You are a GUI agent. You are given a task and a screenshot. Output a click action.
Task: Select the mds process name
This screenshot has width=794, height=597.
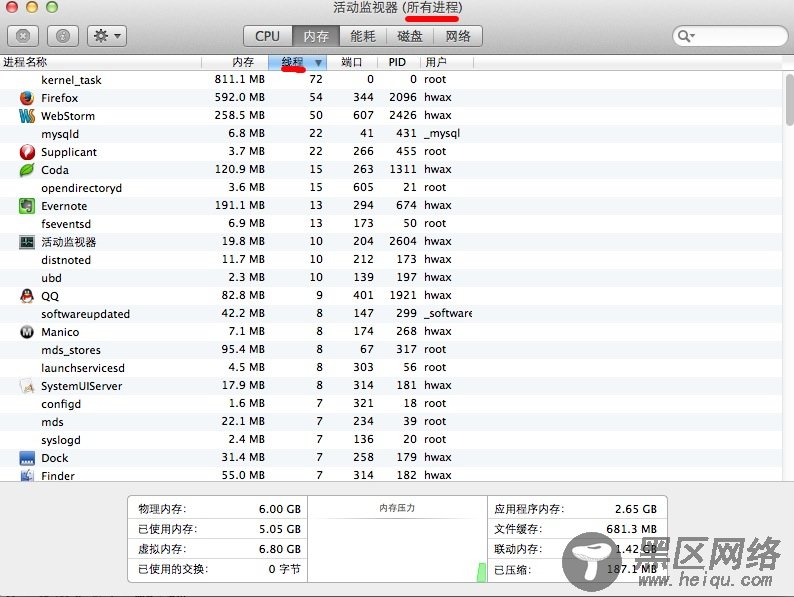[52, 422]
